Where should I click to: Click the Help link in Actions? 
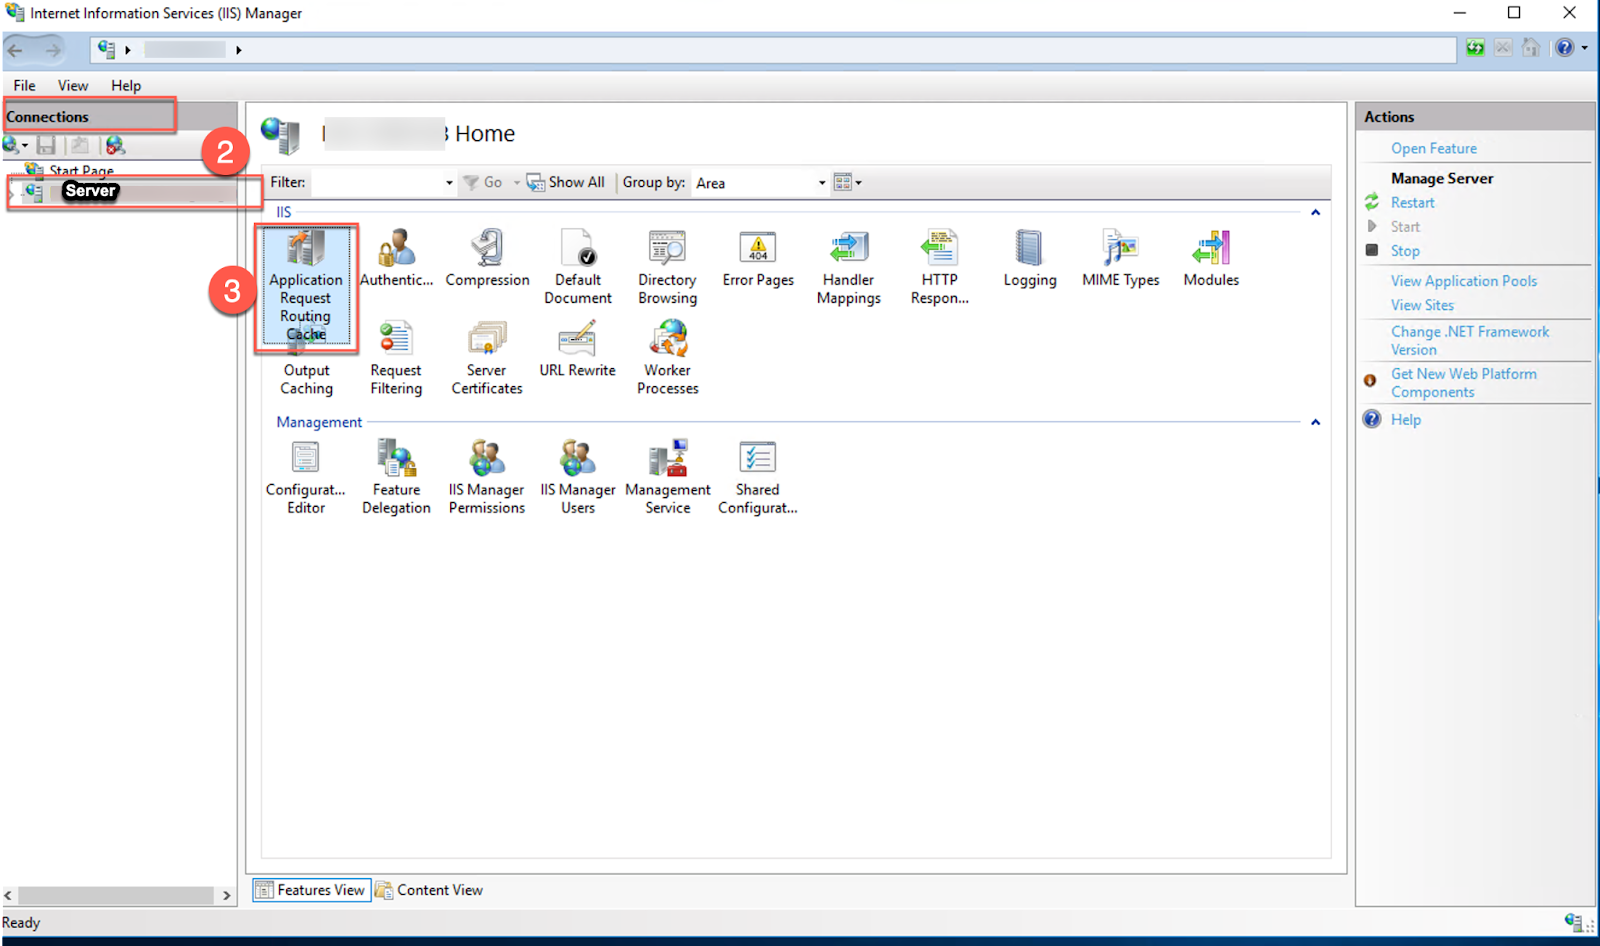[x=1406, y=419]
